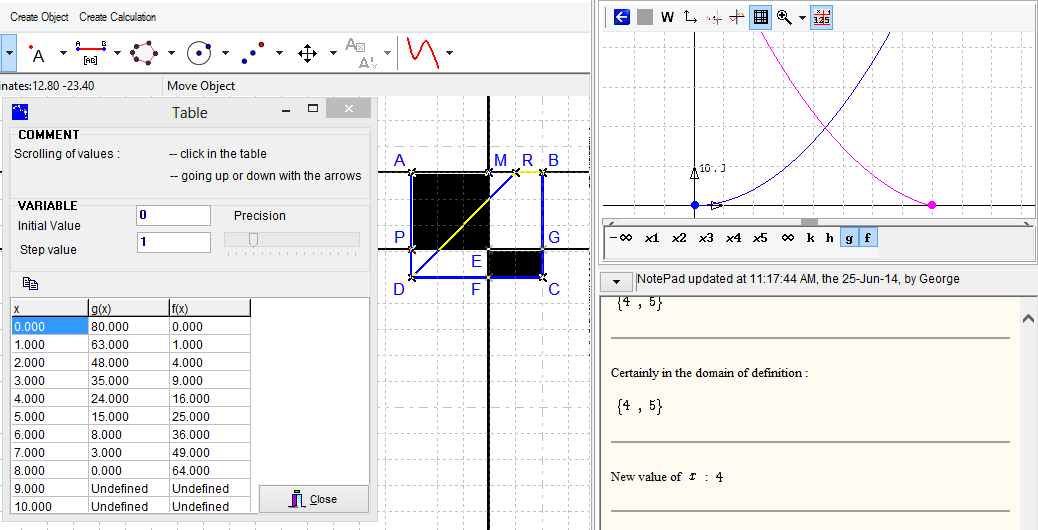
Task: Select the locus dotted points tool
Action: click(x=253, y=53)
